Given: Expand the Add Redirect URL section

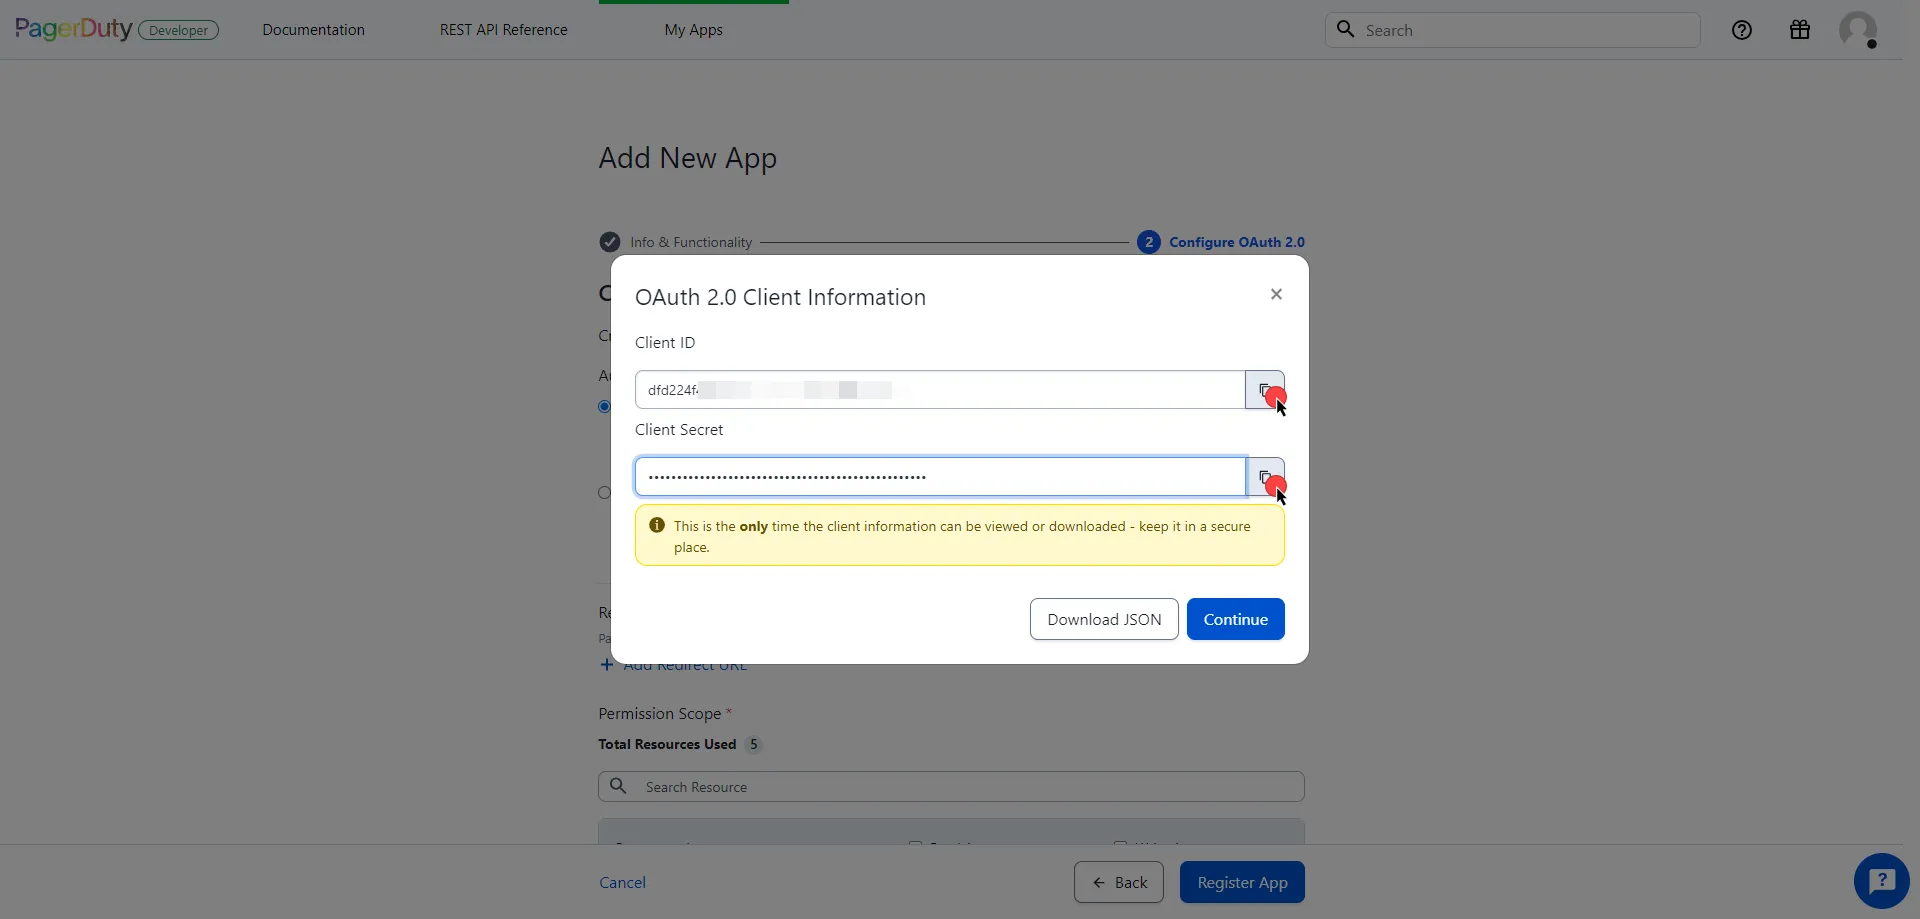Looking at the screenshot, I should coord(673,665).
